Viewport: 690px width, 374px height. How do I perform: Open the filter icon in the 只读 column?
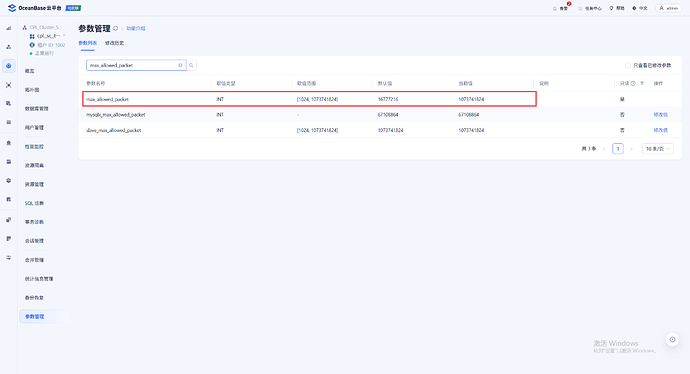pyautogui.click(x=642, y=83)
